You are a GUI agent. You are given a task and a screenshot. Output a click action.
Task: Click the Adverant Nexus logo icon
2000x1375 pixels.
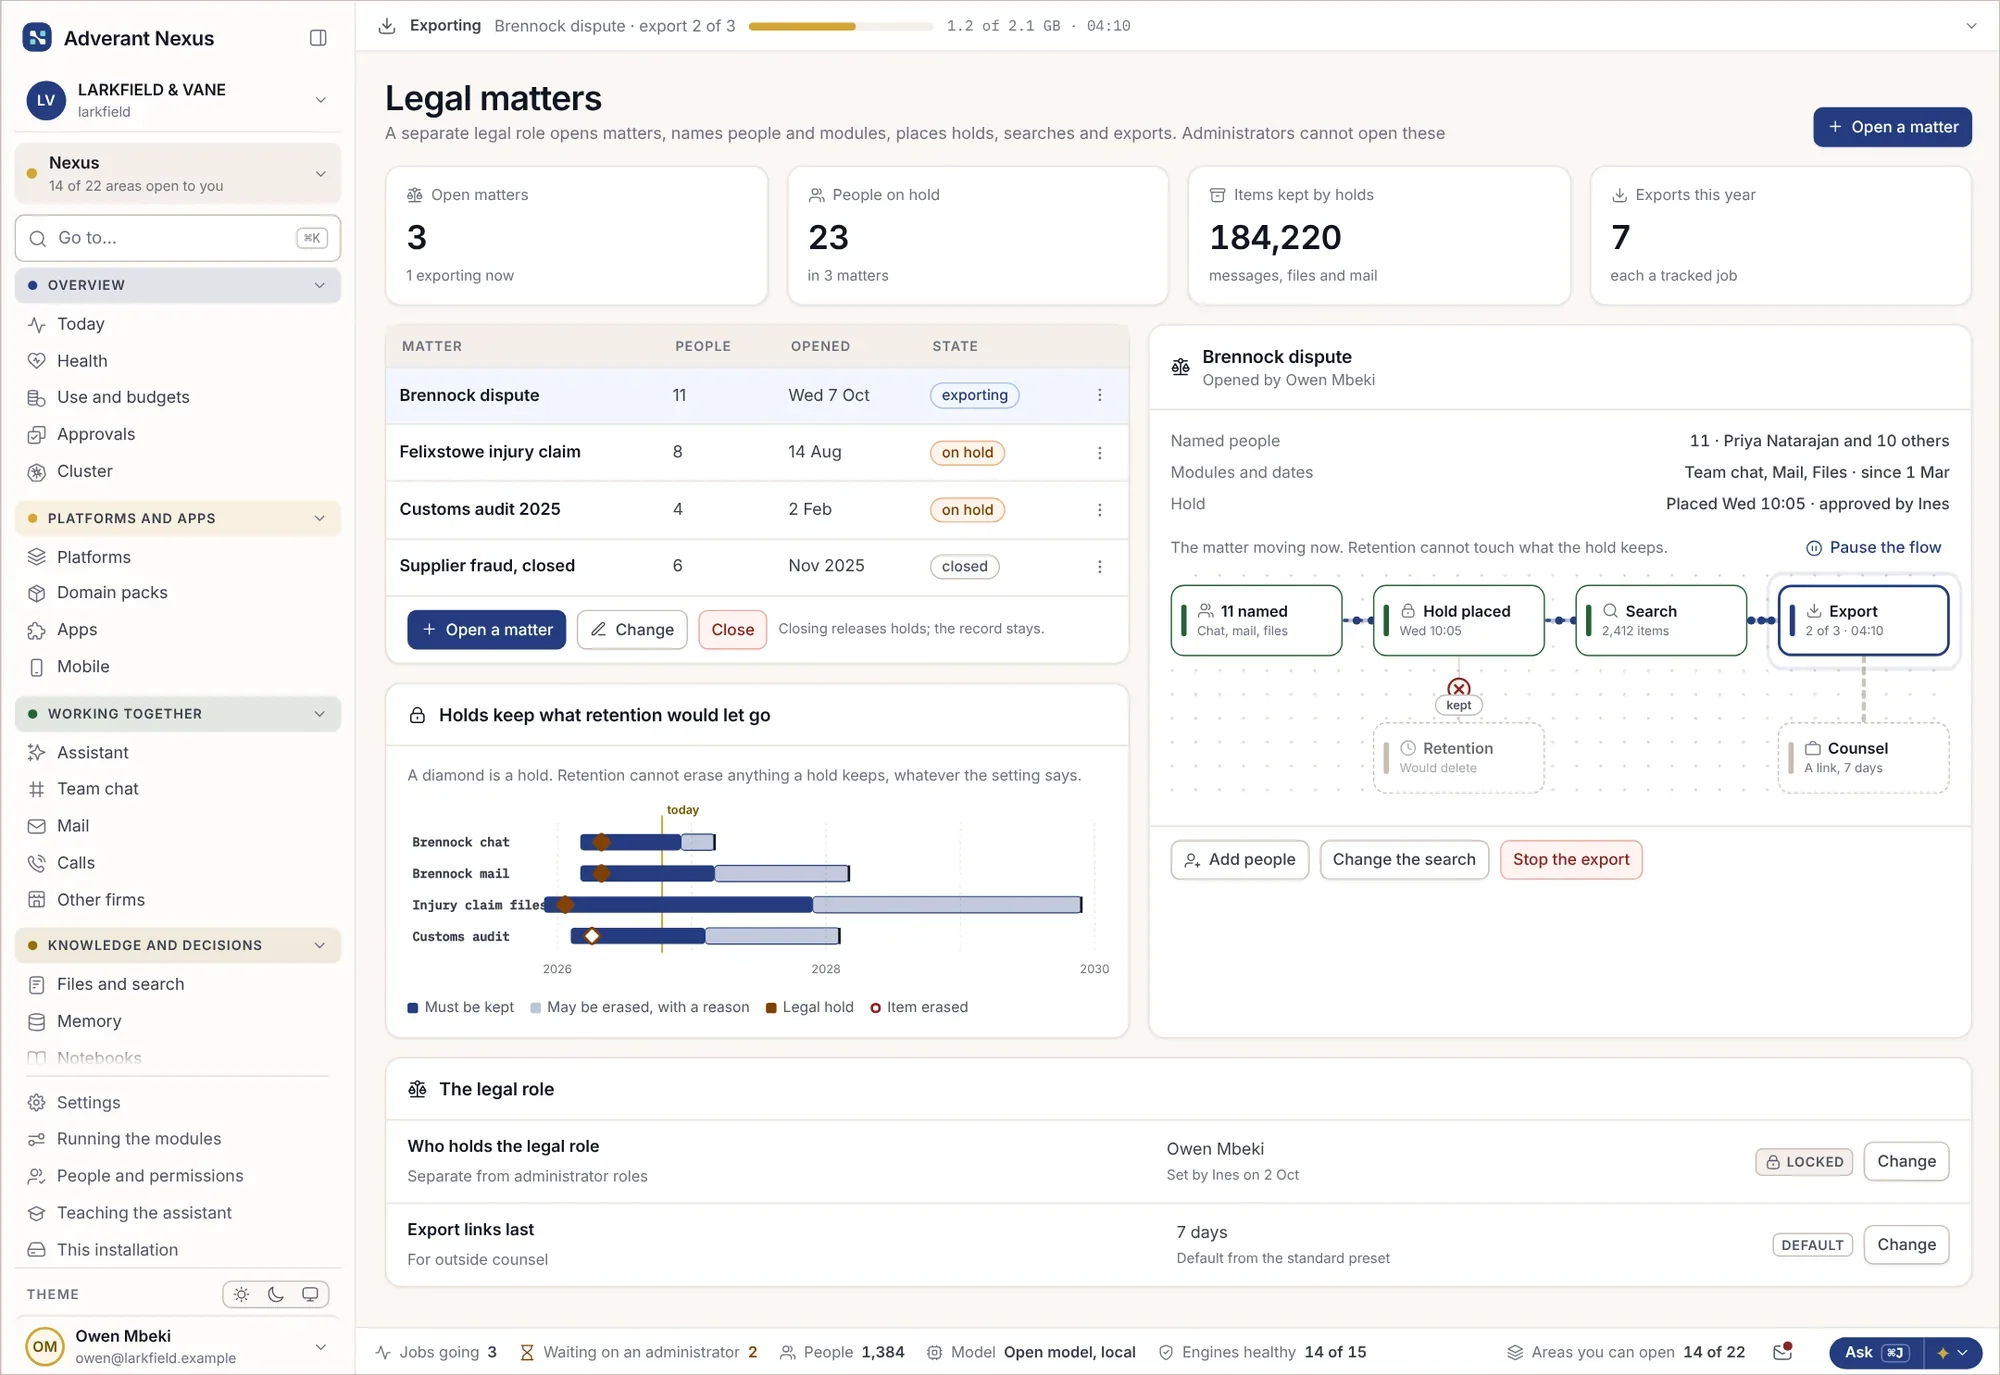click(37, 38)
